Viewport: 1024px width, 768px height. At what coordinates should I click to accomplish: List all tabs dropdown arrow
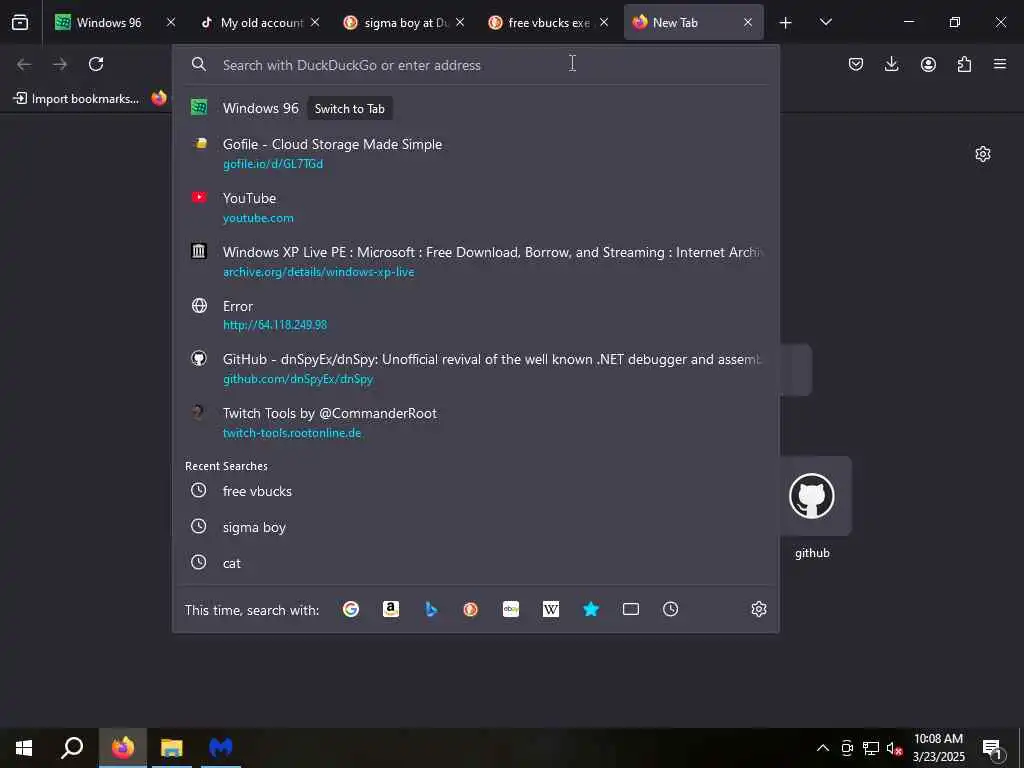point(826,23)
